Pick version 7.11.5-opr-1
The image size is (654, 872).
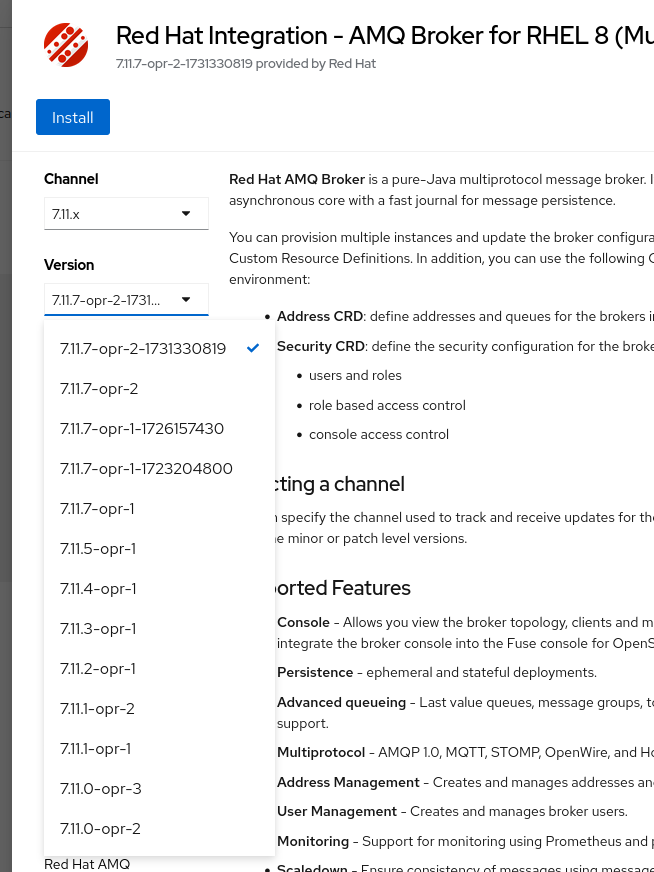pyautogui.click(x=98, y=549)
